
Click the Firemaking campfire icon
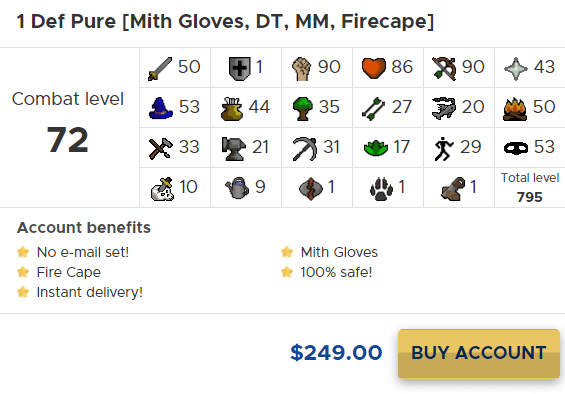[515, 109]
